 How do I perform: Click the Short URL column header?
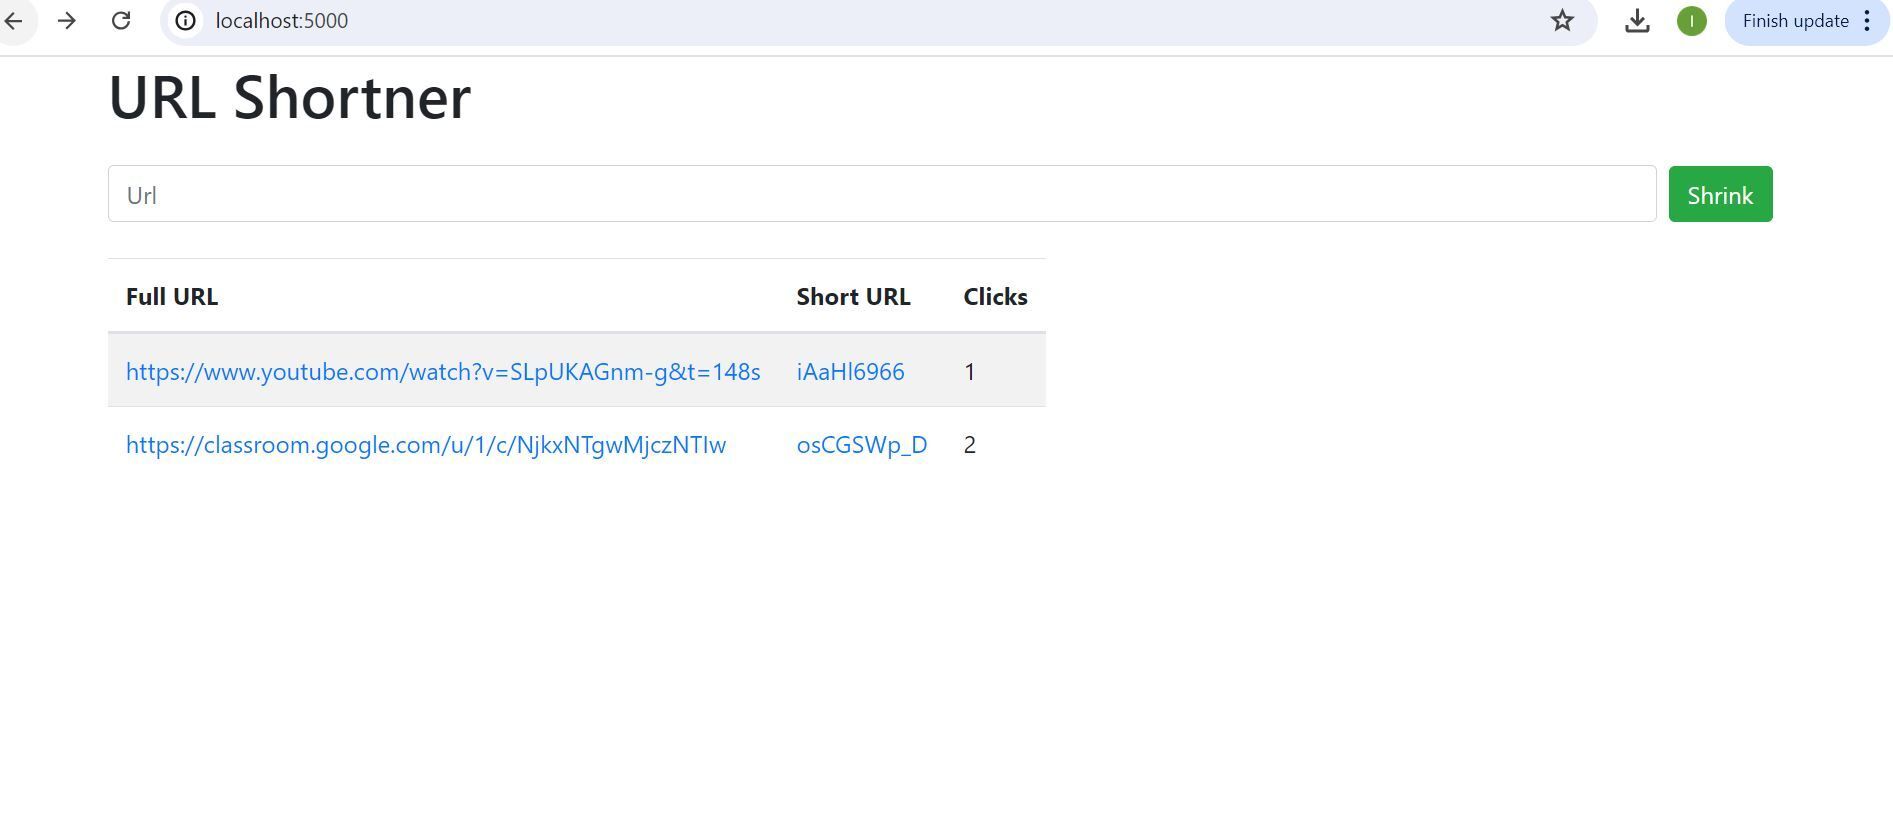pyautogui.click(x=853, y=297)
